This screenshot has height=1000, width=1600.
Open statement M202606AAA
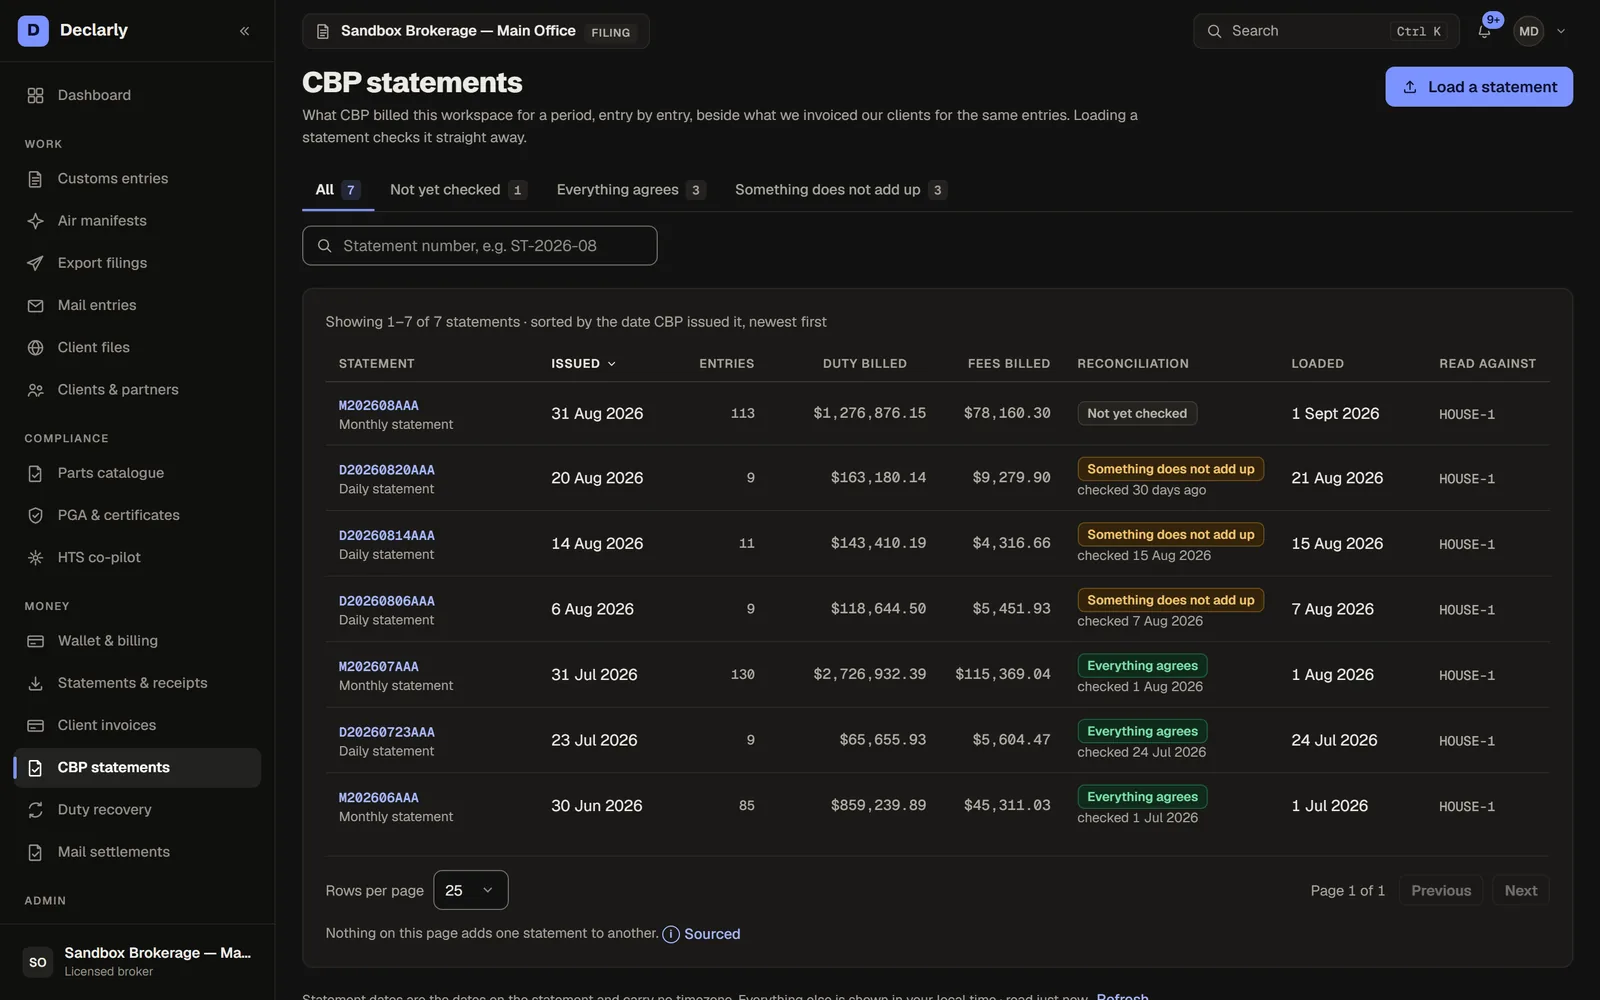(379, 798)
